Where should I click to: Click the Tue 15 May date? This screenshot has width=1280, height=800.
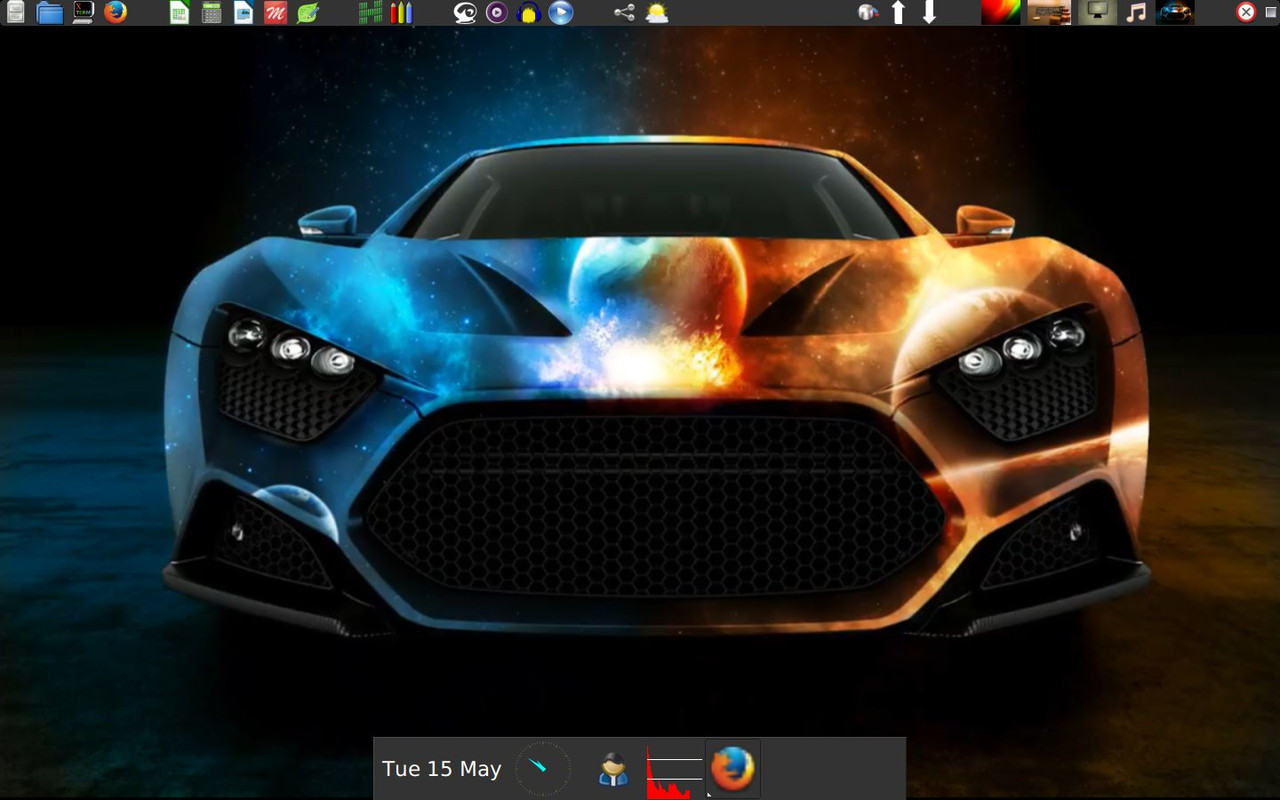coord(442,769)
